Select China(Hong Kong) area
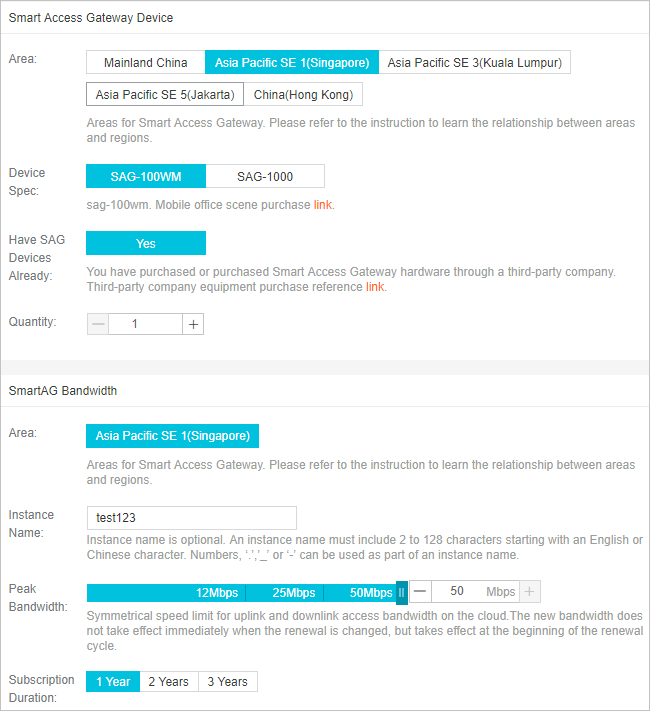 [303, 94]
